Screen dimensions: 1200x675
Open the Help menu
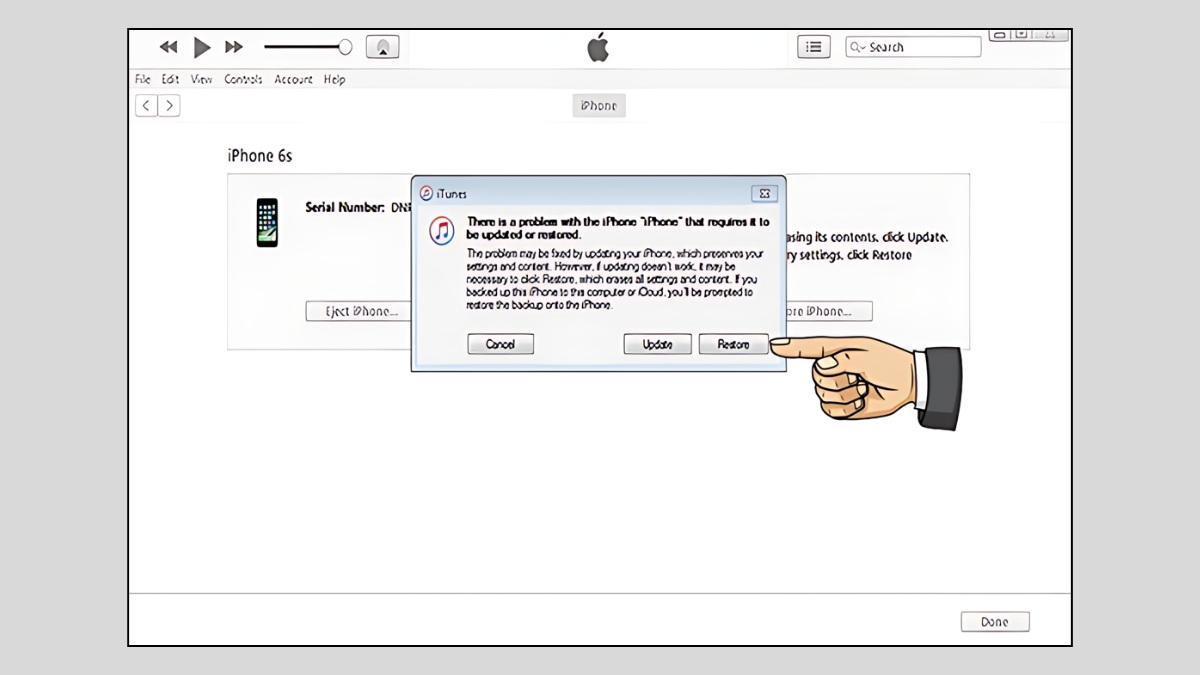click(334, 80)
